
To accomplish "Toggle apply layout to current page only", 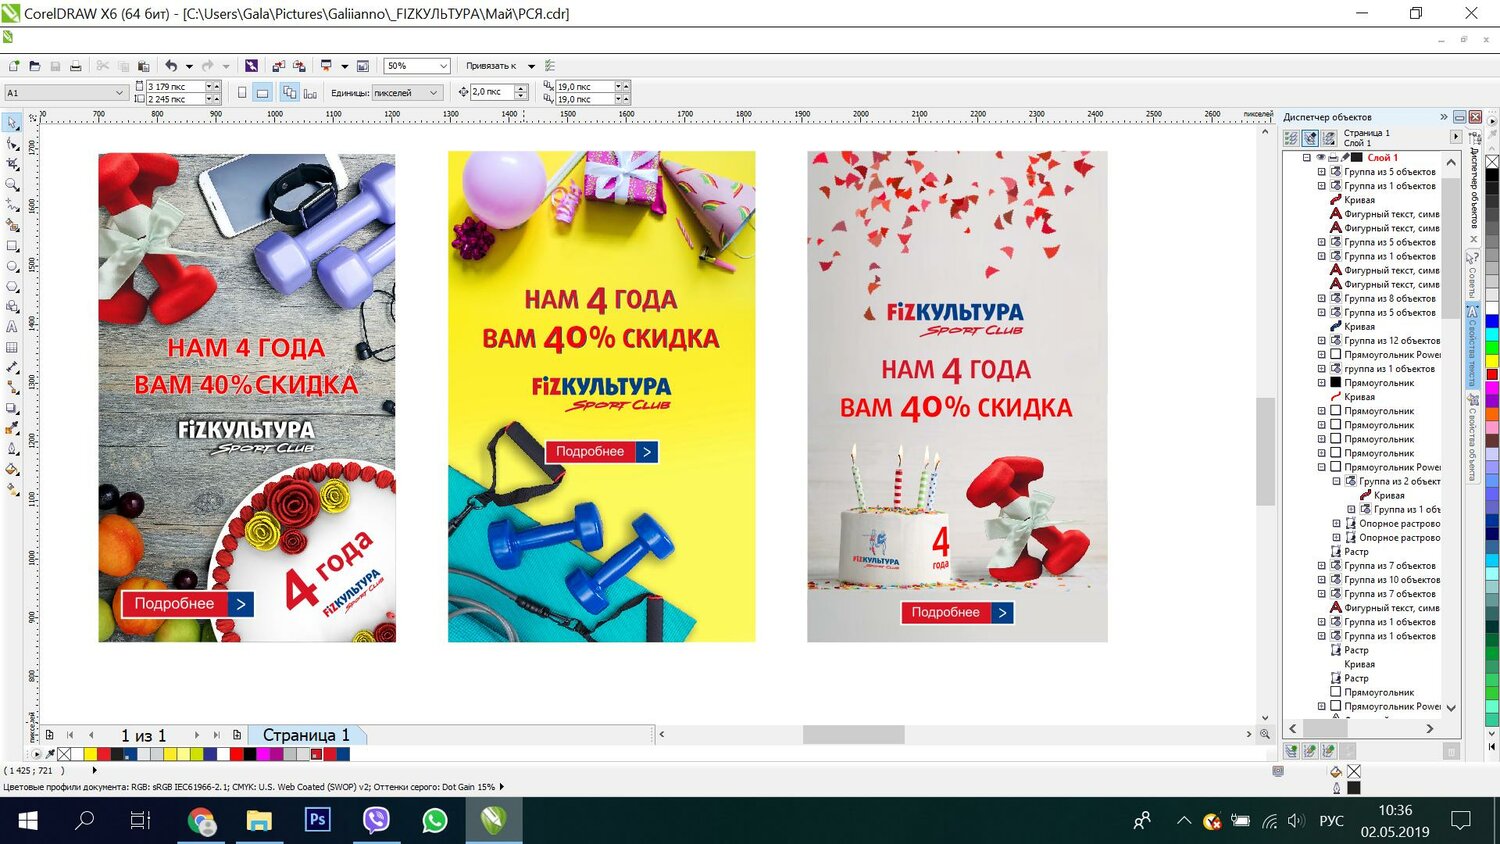I will (310, 93).
